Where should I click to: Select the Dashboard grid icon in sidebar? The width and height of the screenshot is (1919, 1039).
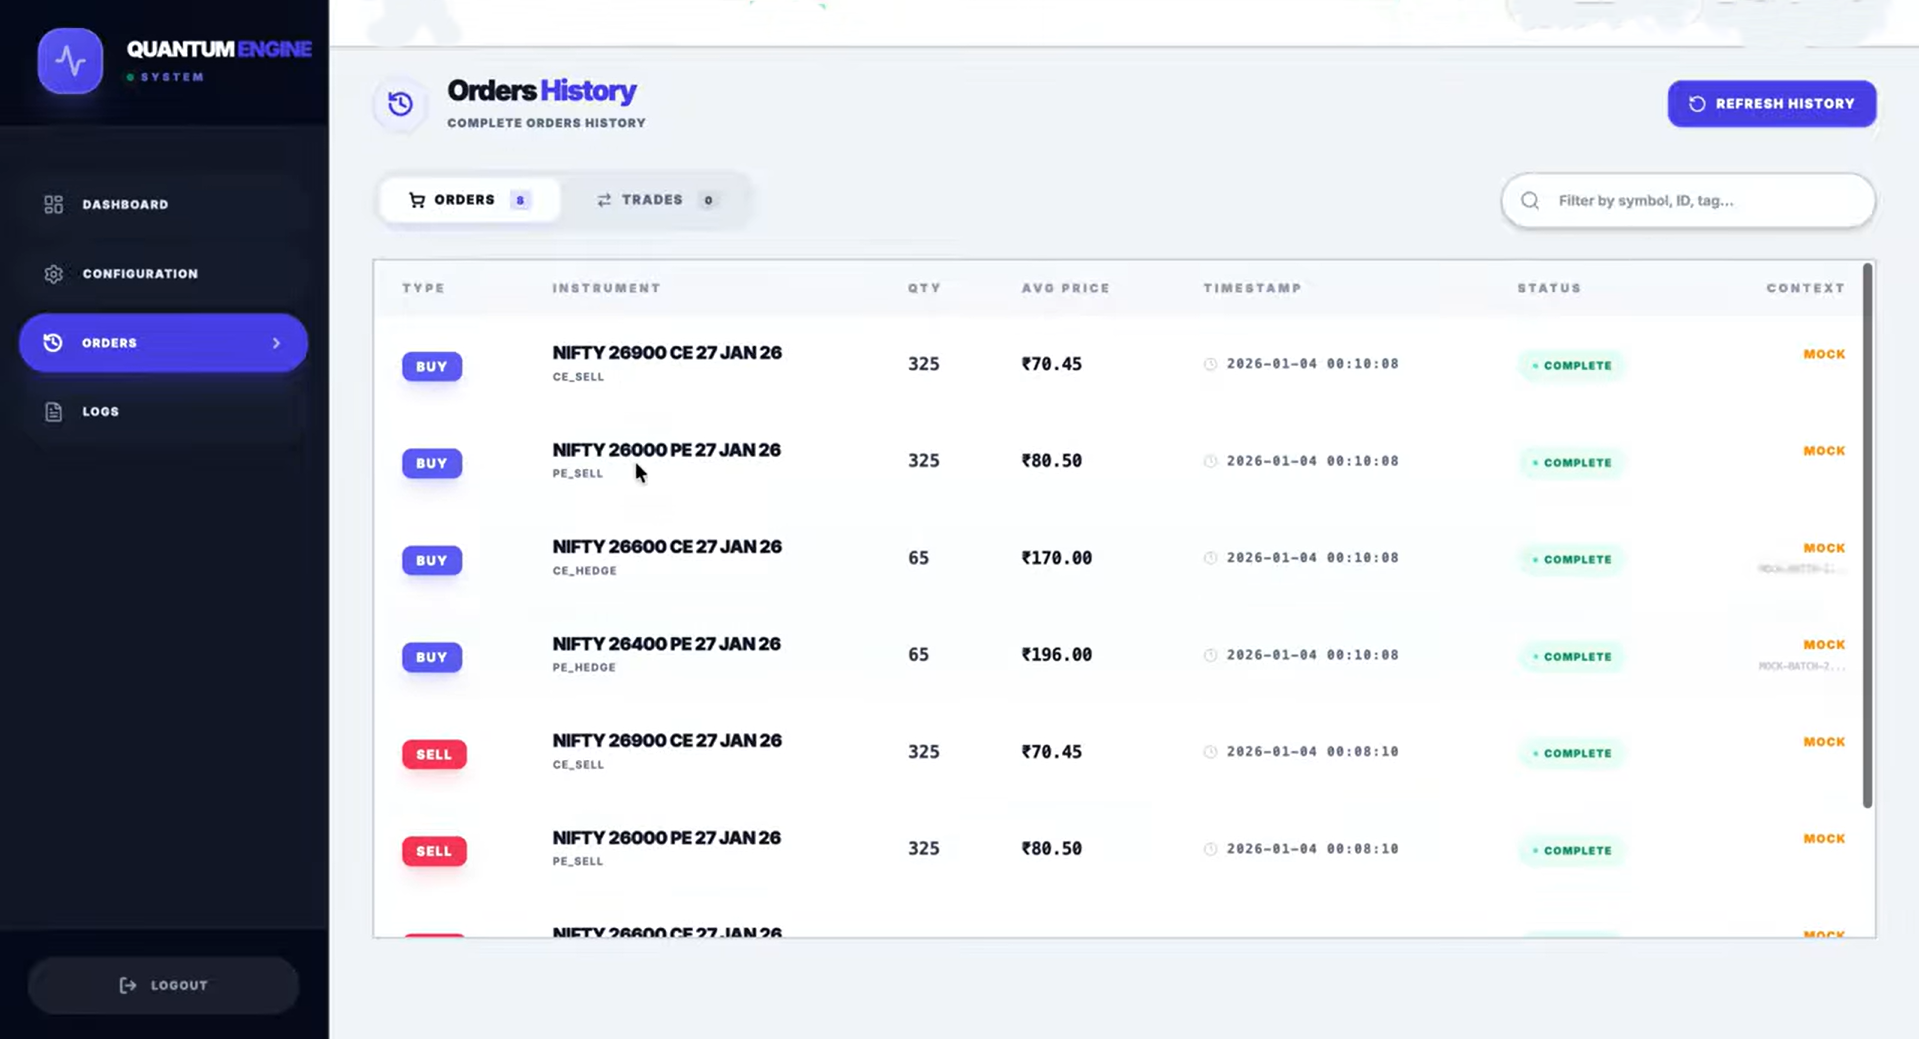pyautogui.click(x=53, y=204)
